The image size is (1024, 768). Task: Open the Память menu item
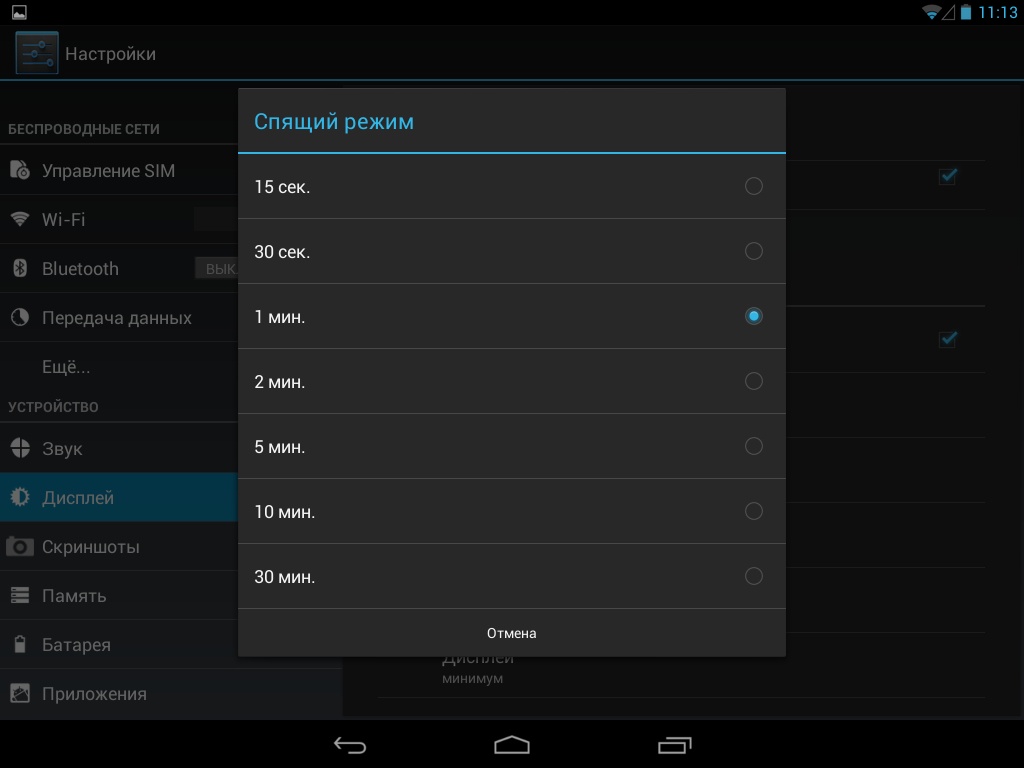[74, 596]
